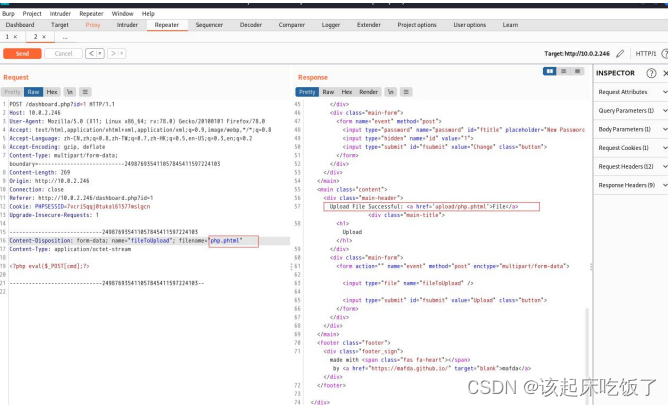This screenshot has height=407, width=671.
Task: Go back to previous request in history
Action: (91, 53)
